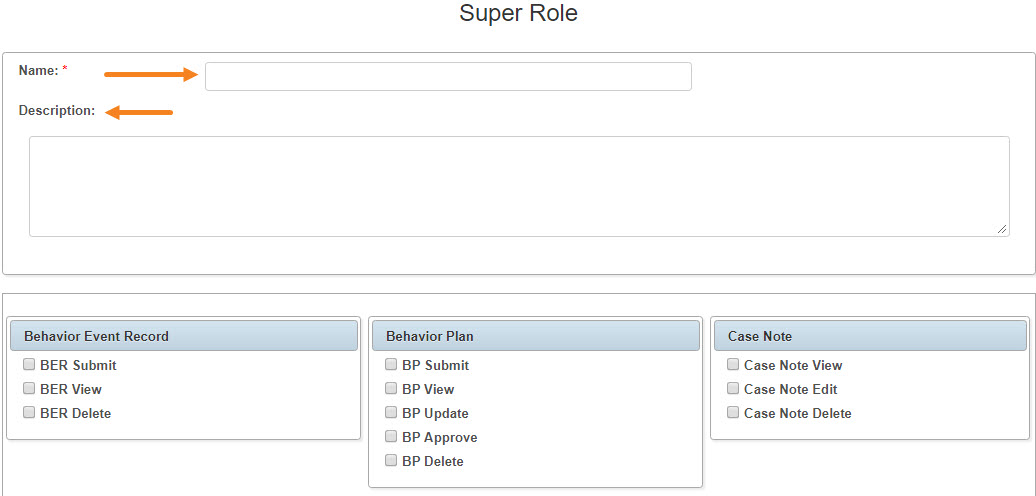Click the Description field label

(x=57, y=111)
